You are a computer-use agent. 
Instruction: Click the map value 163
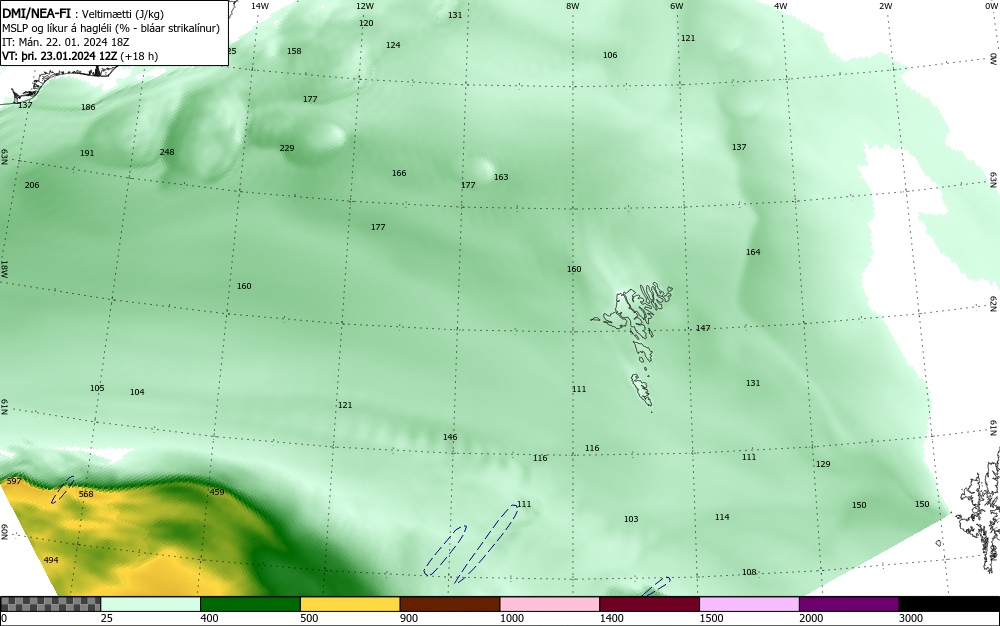pos(501,177)
